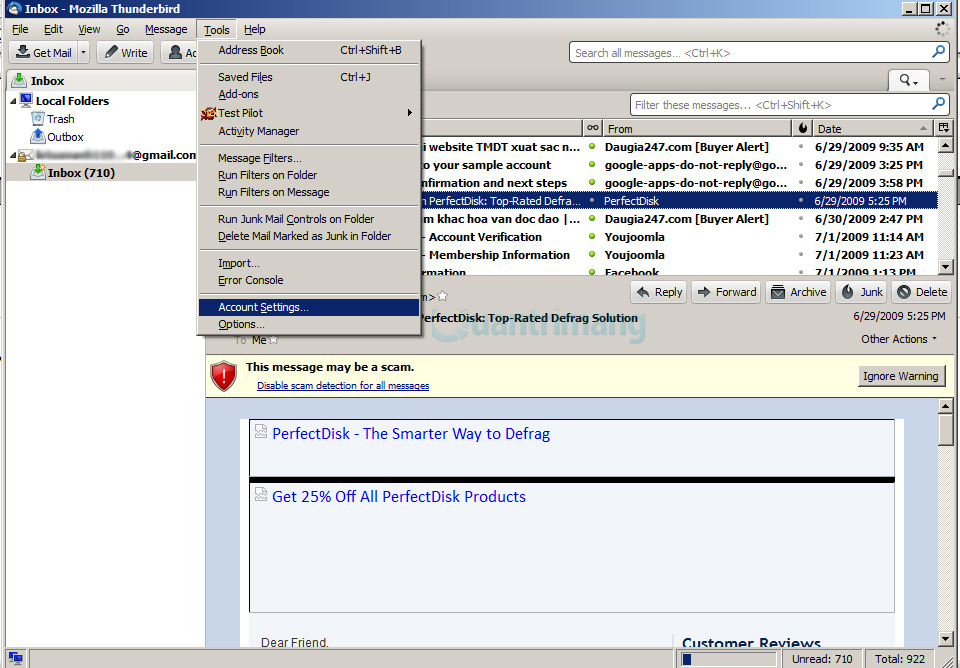
Task: Star the sender contact in header
Action: click(443, 296)
